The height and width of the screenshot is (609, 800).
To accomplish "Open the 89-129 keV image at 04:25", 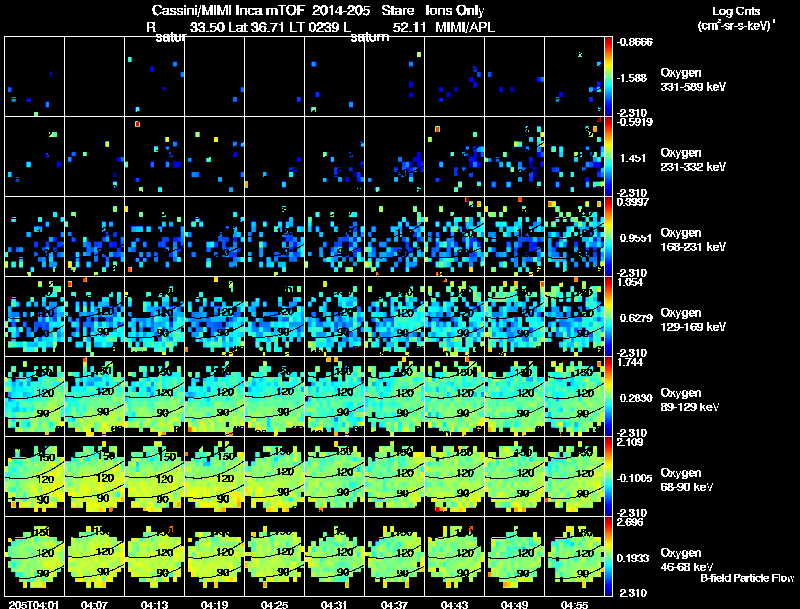I will (x=274, y=396).
